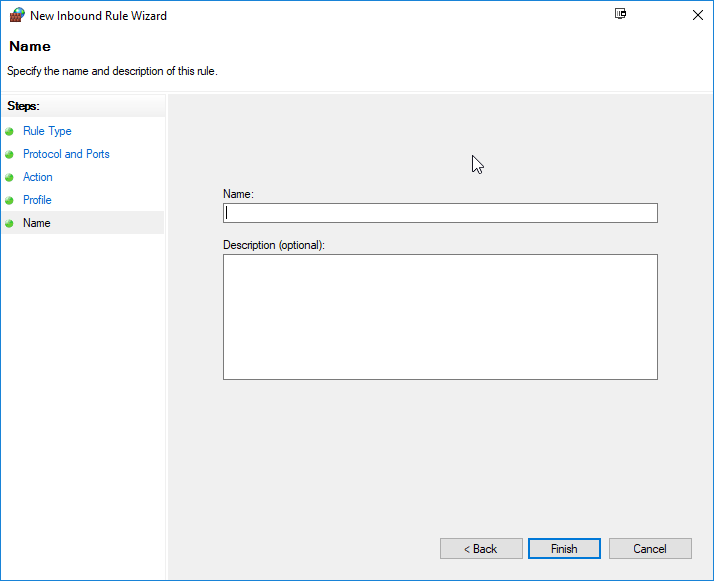
Task: Click the green bullet beside Profile
Action: pos(9,200)
